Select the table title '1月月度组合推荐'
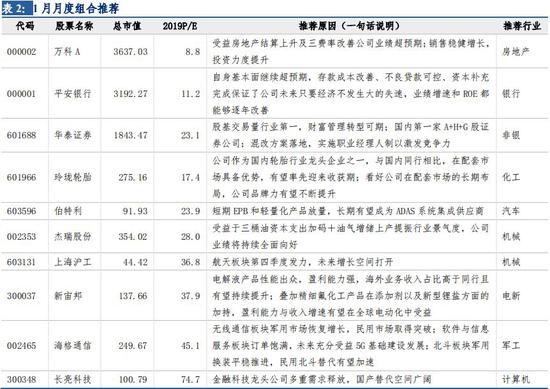 (76, 8)
